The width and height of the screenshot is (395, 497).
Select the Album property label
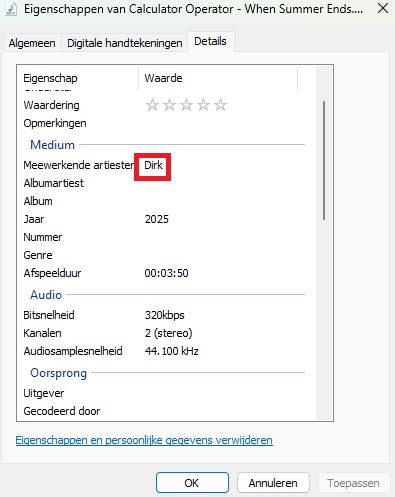[x=38, y=201]
